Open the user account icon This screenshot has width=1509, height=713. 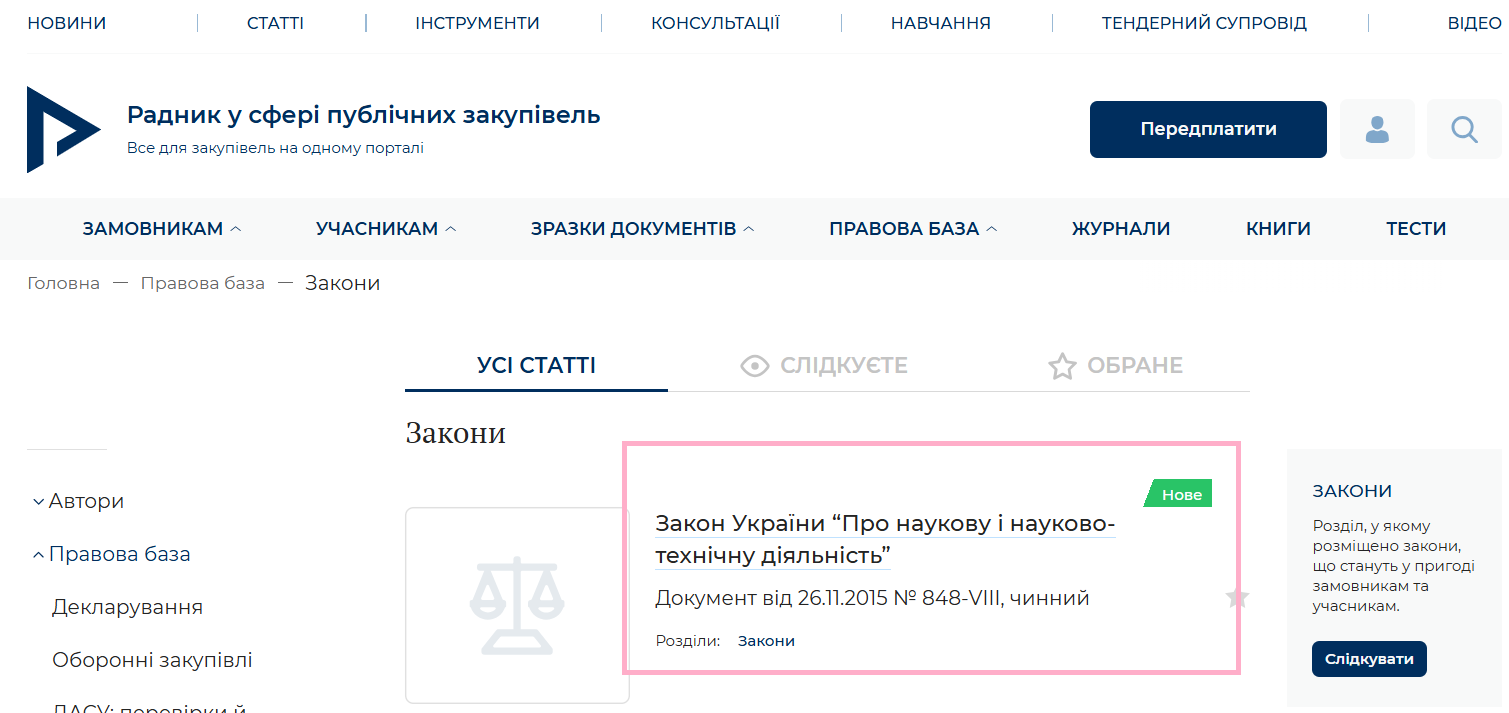1377,129
